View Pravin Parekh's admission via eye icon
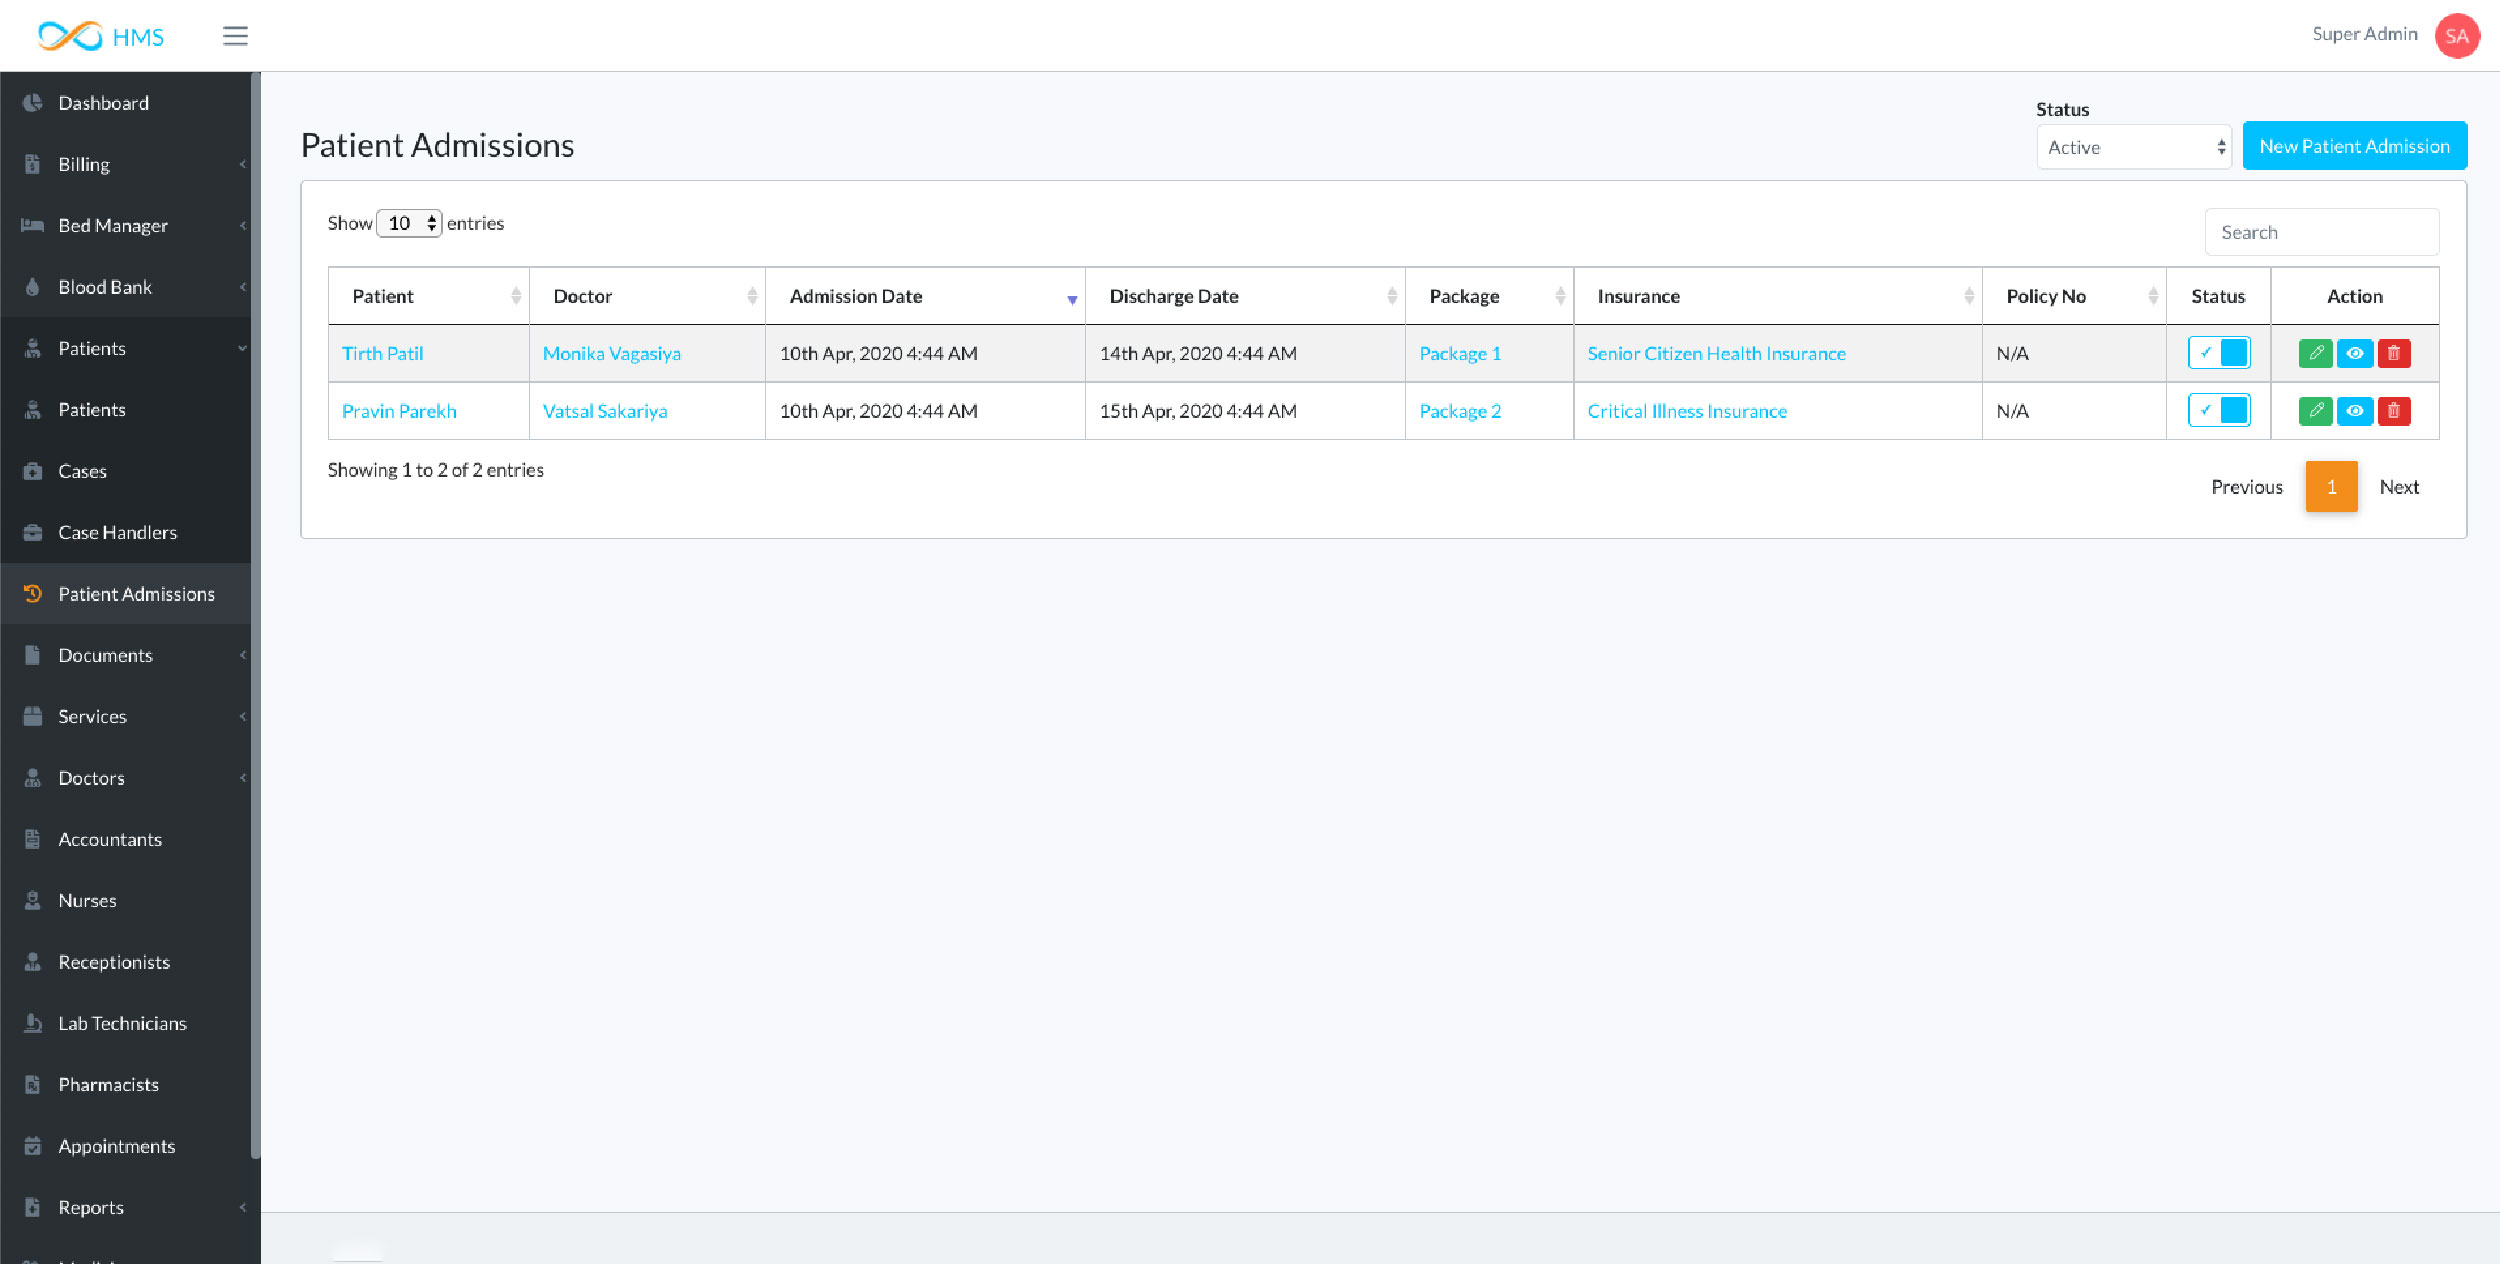 pyautogui.click(x=2355, y=411)
